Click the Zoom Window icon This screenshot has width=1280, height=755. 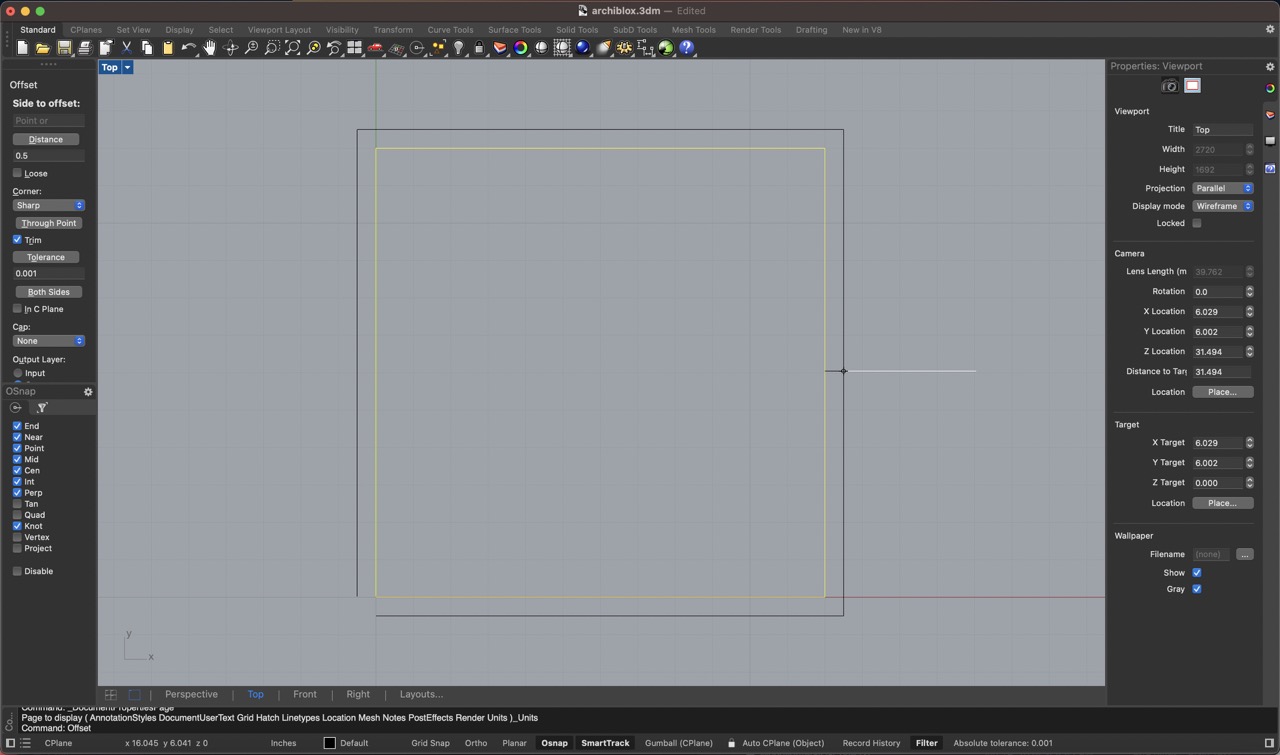pos(272,48)
